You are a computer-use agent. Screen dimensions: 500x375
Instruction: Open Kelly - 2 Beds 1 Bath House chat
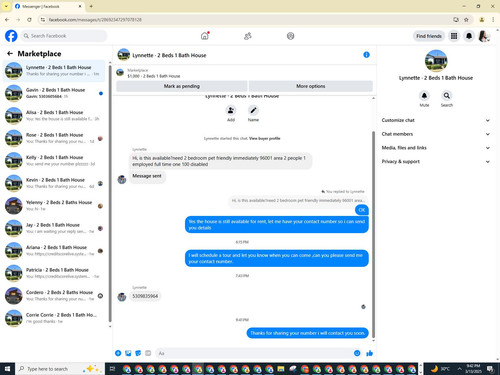pos(54,161)
